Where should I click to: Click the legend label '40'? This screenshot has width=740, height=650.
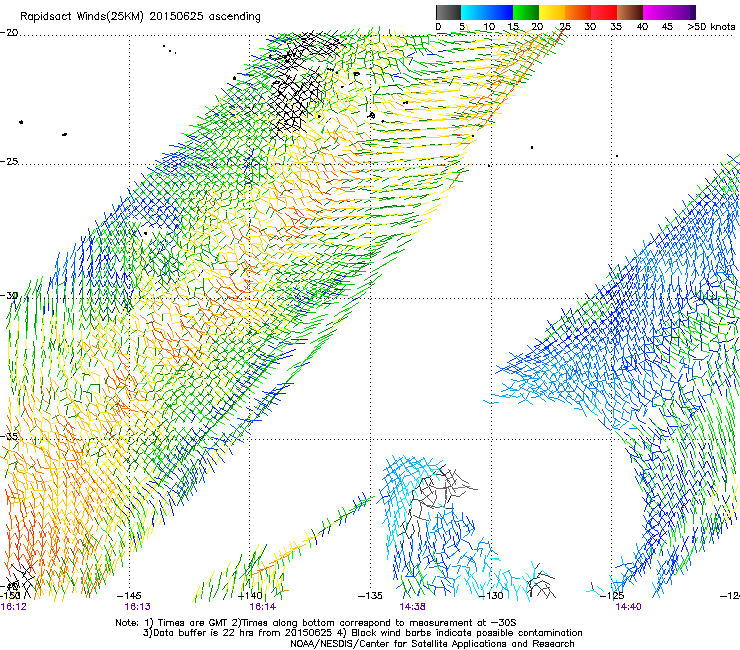[x=642, y=26]
